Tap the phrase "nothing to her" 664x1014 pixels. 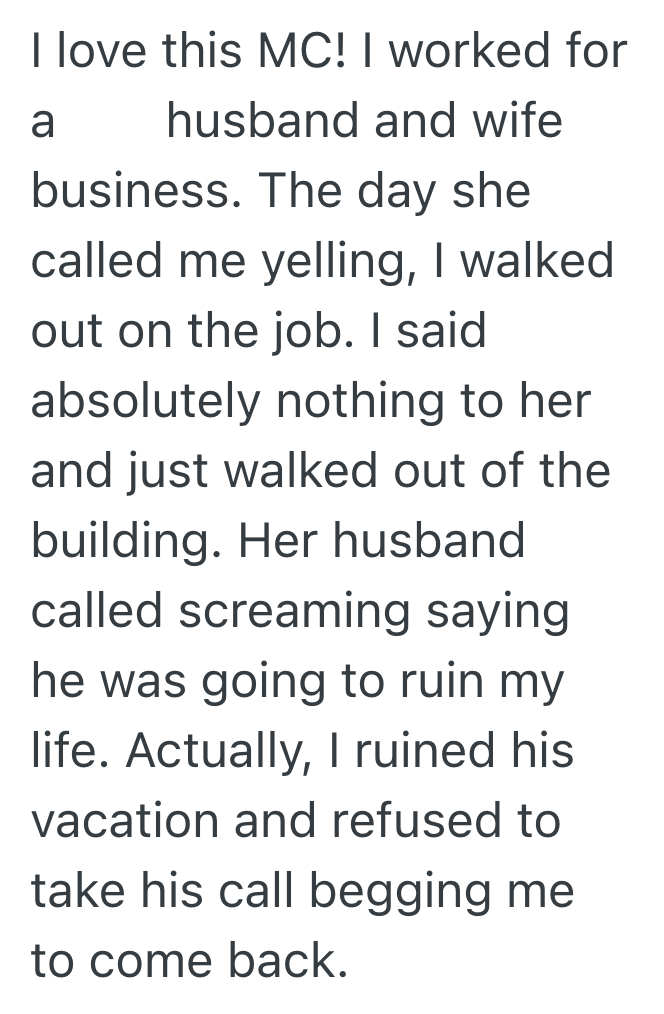[x=434, y=402]
